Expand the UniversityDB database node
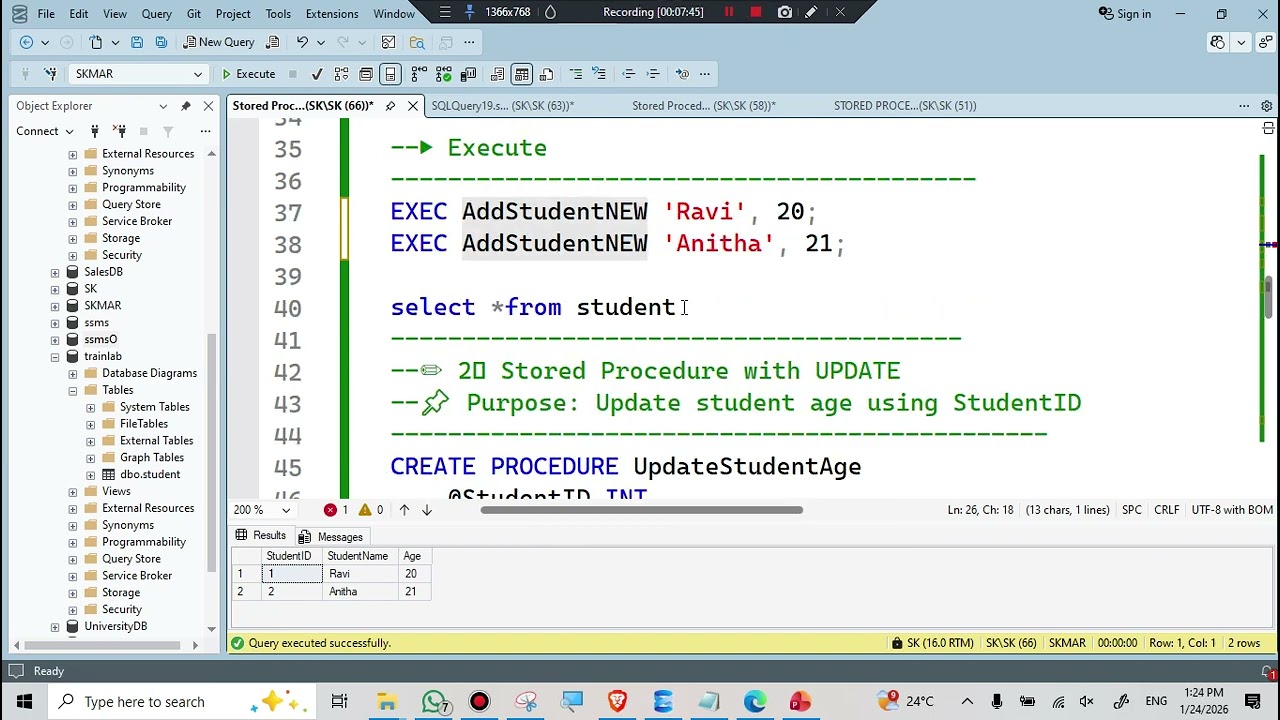The height and width of the screenshot is (720, 1280). (55, 626)
